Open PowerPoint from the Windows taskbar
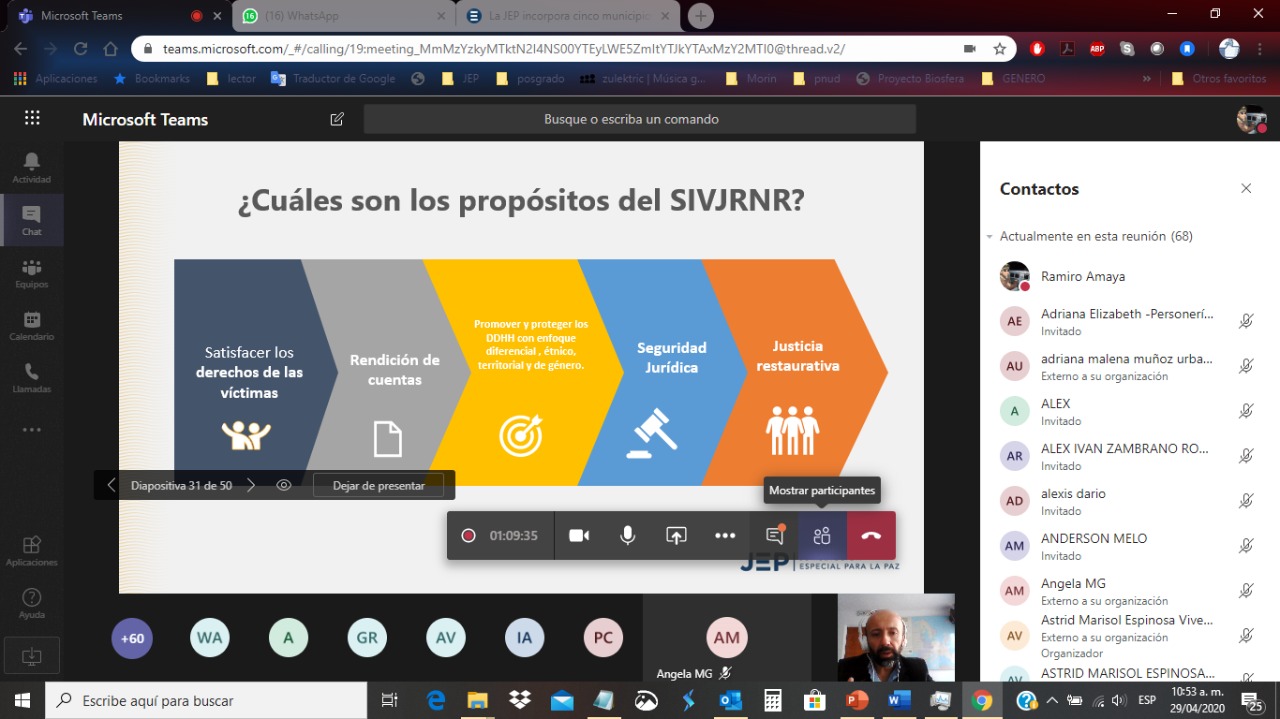 857,700
